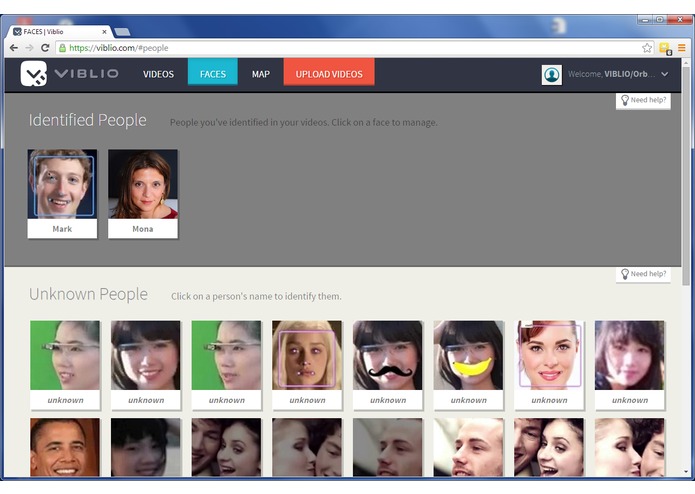The width and height of the screenshot is (695, 494).
Task: Click the Viblio logo icon
Action: [x=34, y=74]
